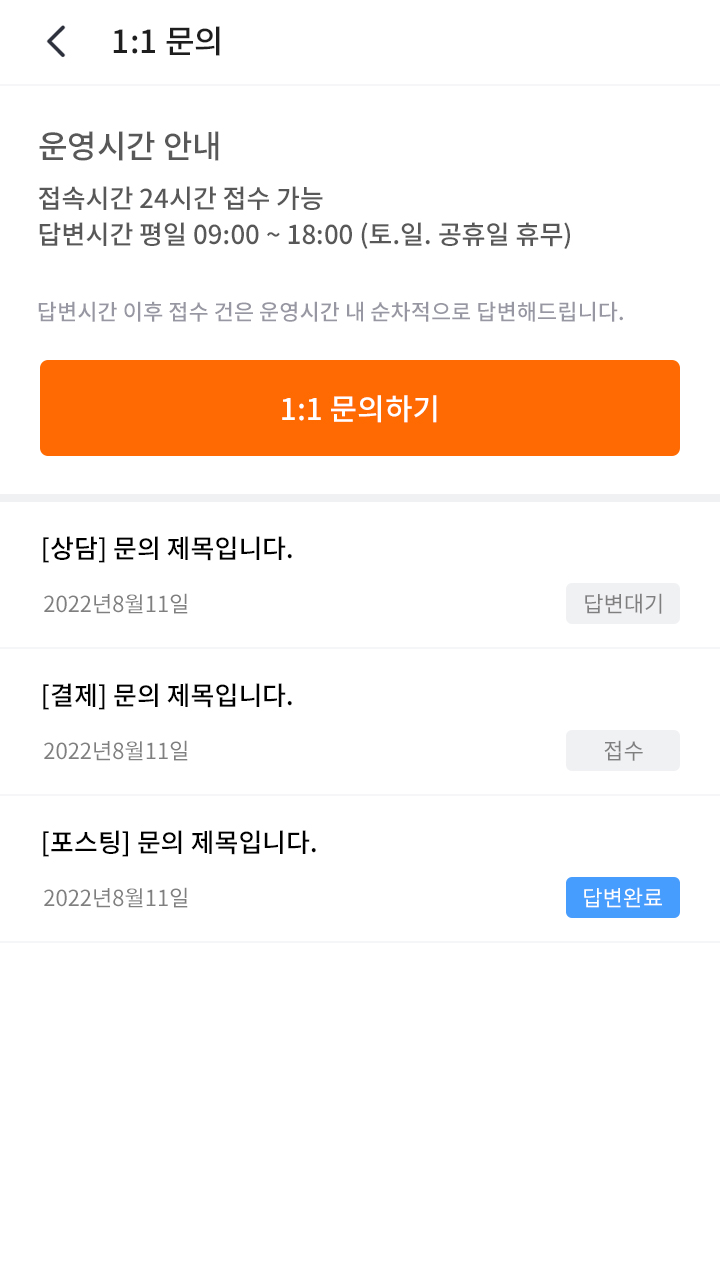Screen dimensions: 720x1280
Task: Tap the gray divider above the inquiry list
Action: 360,497
